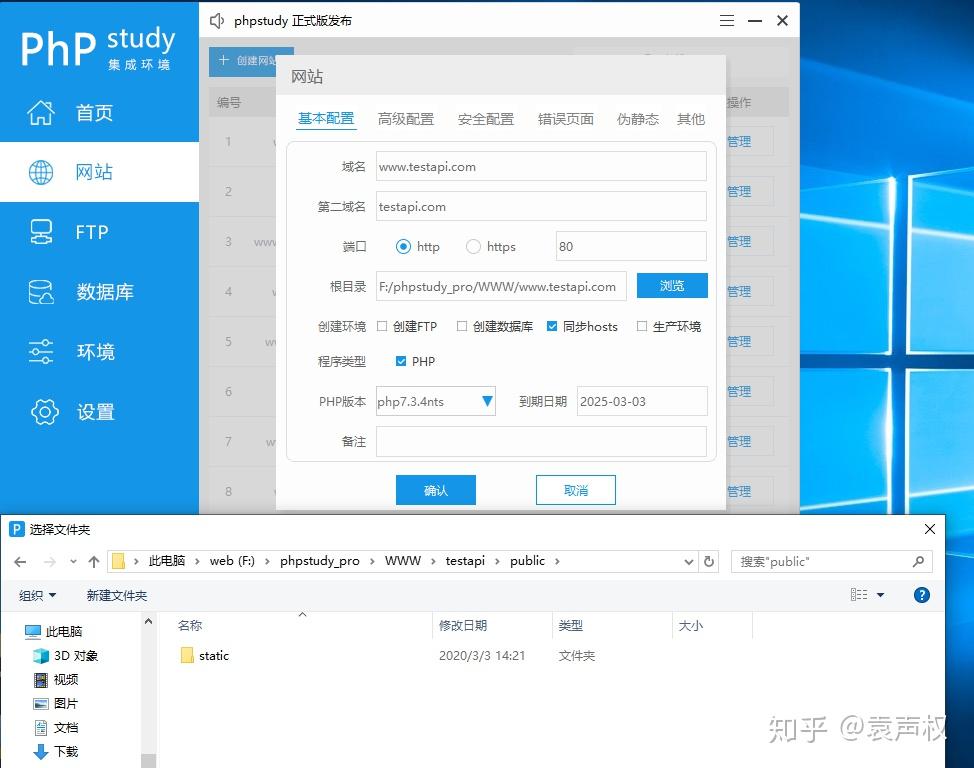
Task: Click the 浏览 button to browse root directory
Action: tap(671, 285)
